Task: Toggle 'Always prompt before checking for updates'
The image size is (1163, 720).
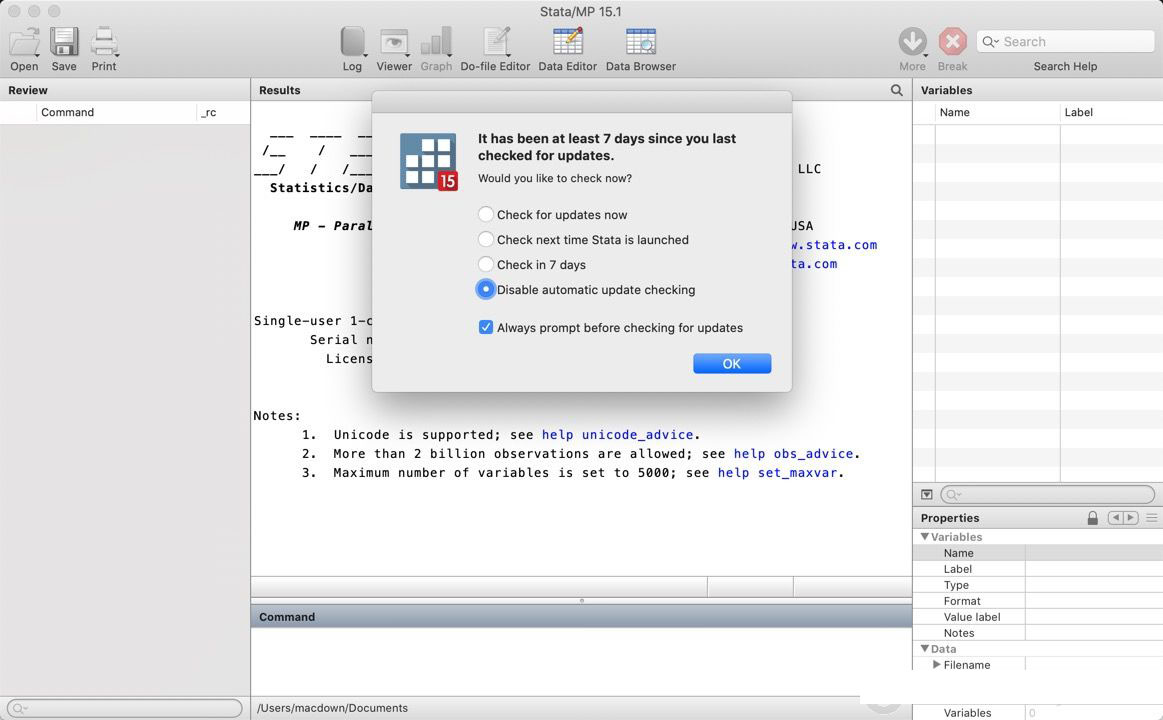Action: pos(485,327)
